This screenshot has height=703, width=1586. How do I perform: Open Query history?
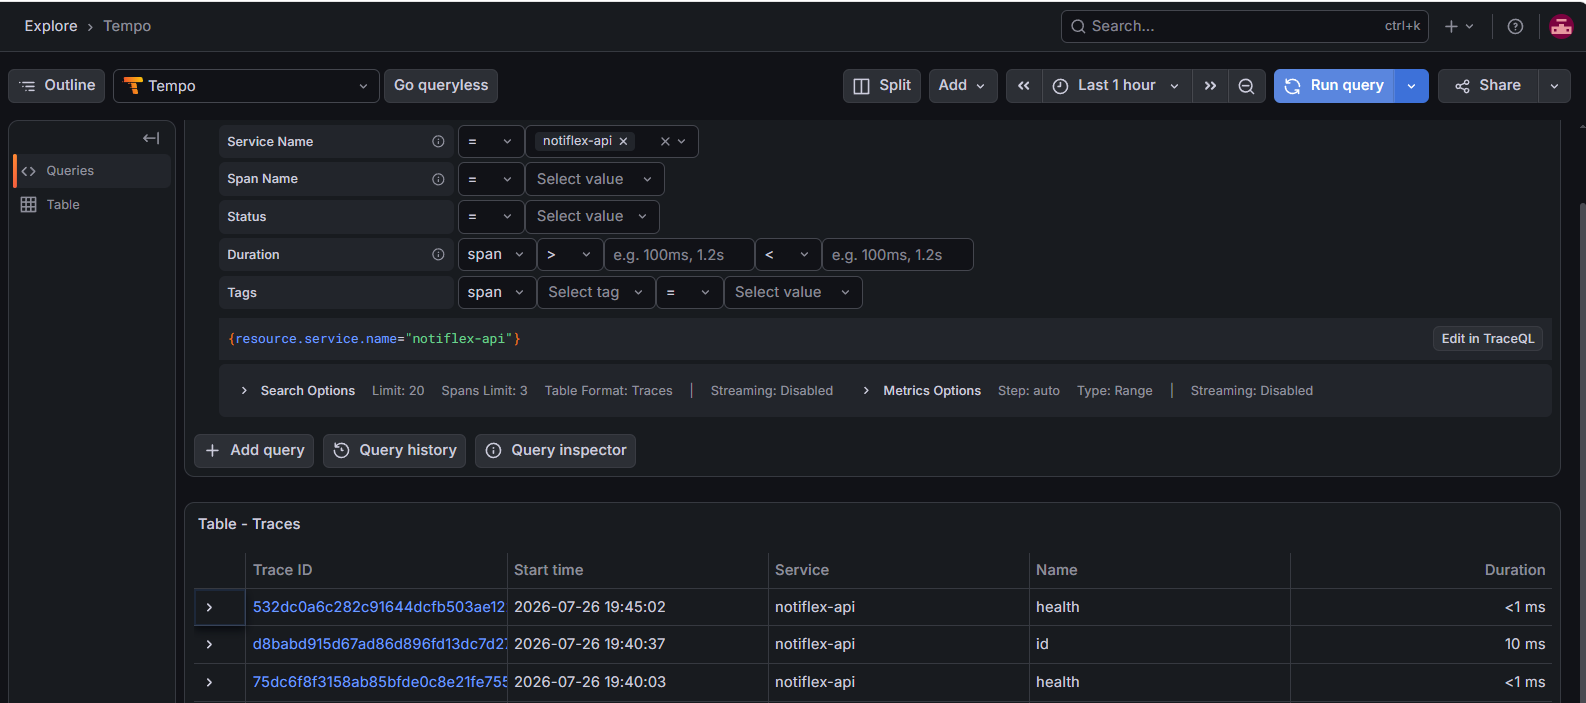point(394,451)
